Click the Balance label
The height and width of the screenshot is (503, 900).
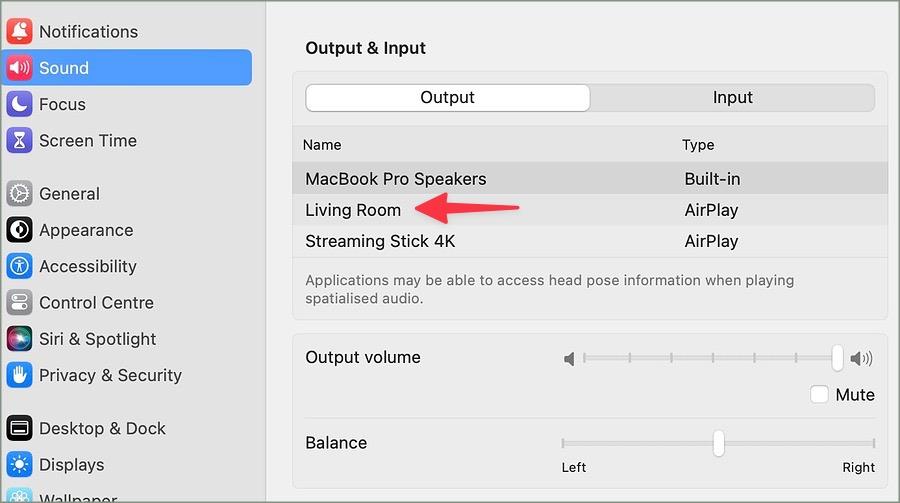[x=336, y=443]
